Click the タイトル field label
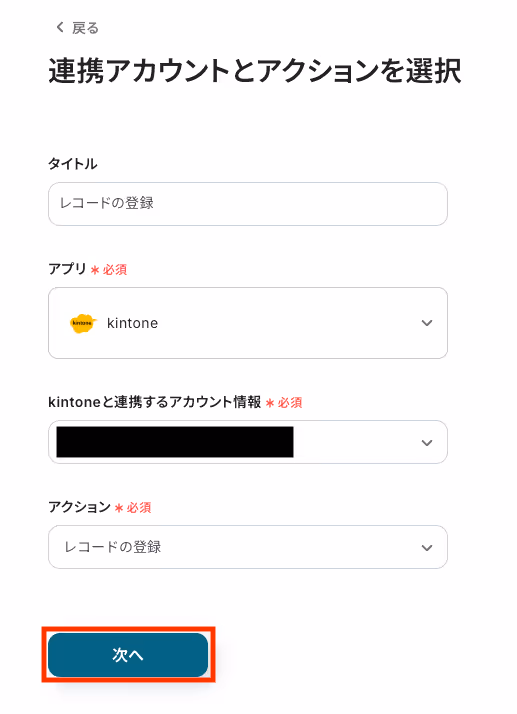517x714 pixels. (73, 164)
